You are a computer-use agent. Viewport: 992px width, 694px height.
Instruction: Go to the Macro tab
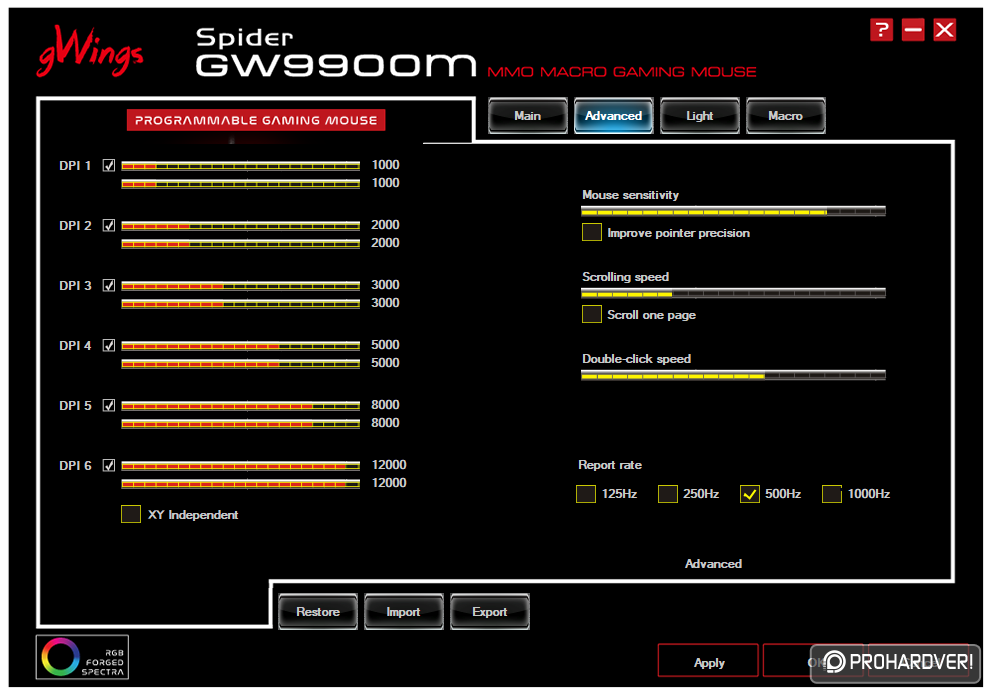tap(786, 116)
